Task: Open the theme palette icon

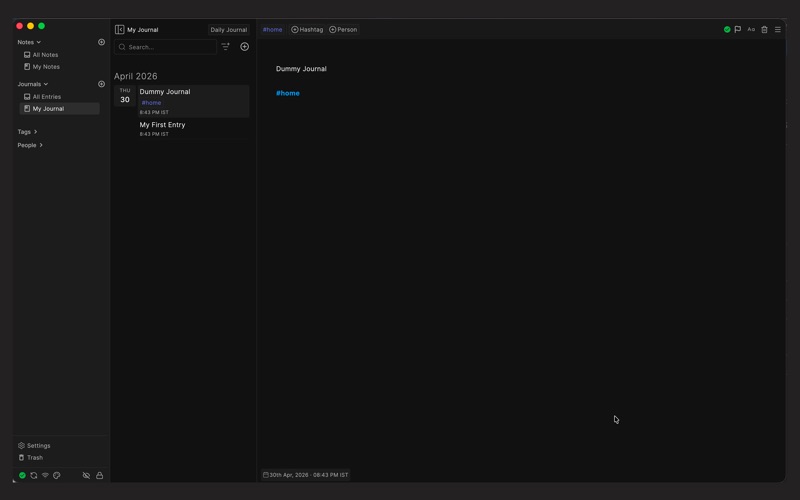Action: point(57,475)
